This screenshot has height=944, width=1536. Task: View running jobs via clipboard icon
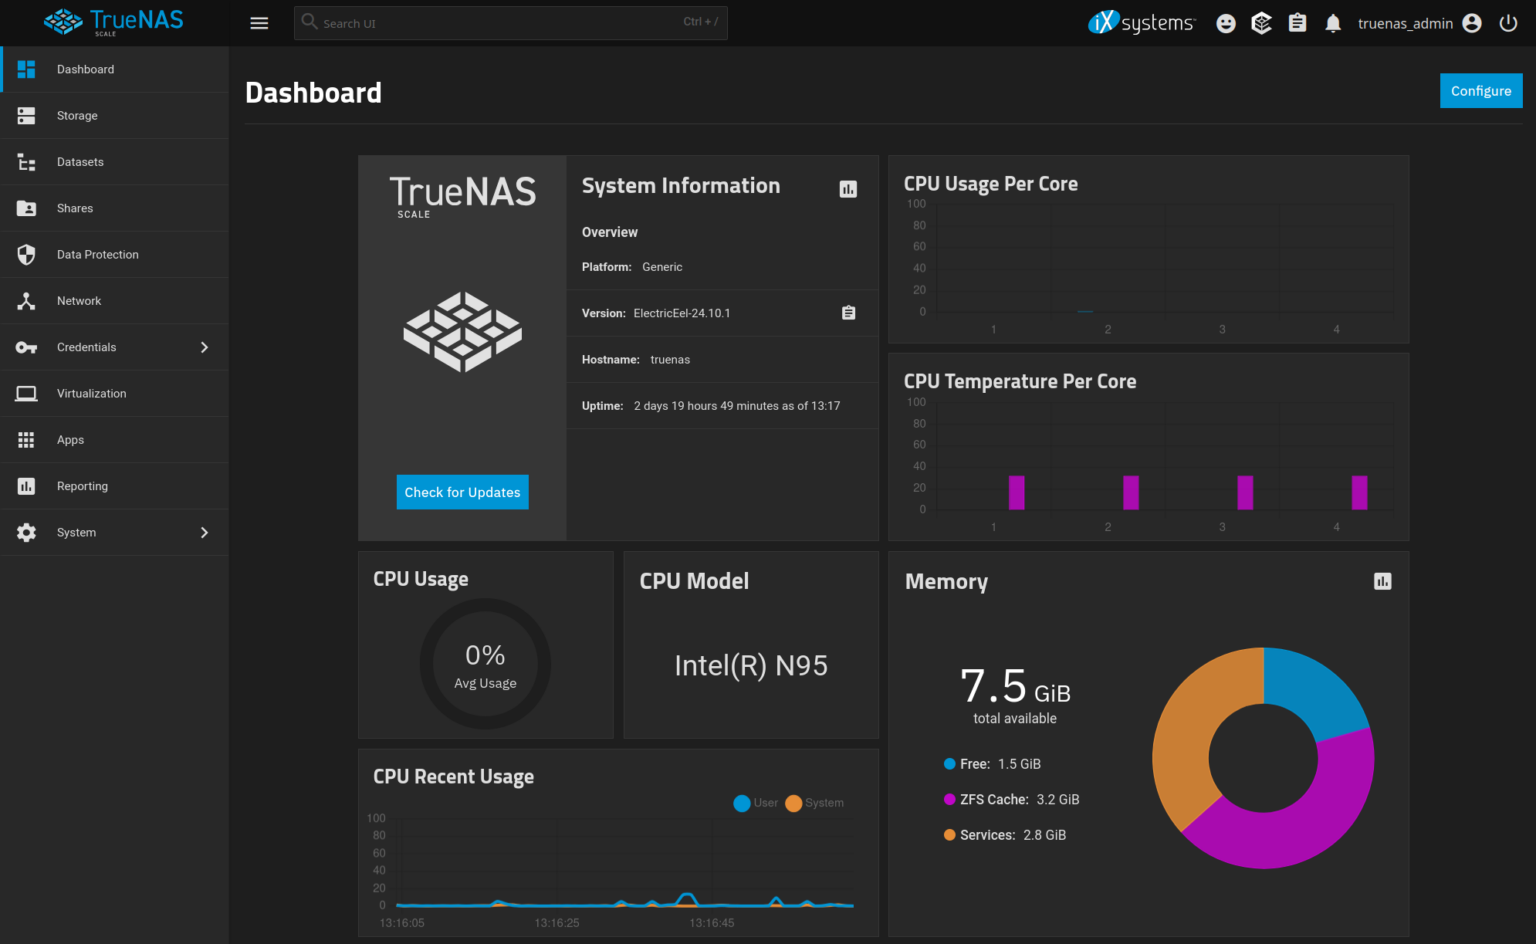pyautogui.click(x=1297, y=22)
